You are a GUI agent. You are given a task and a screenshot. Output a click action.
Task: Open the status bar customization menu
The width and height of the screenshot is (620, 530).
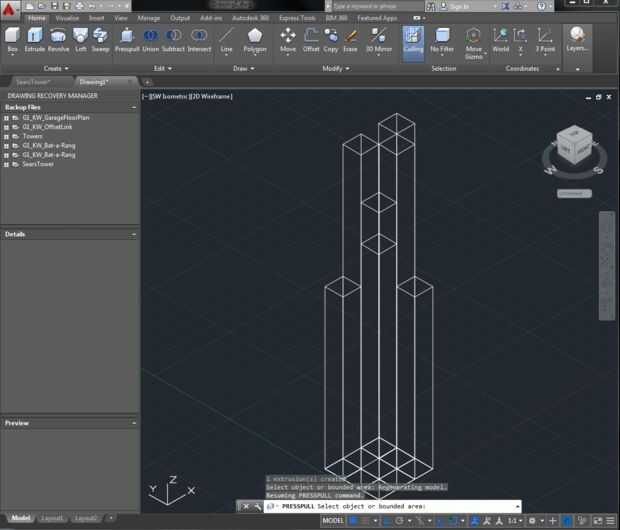[x=611, y=521]
